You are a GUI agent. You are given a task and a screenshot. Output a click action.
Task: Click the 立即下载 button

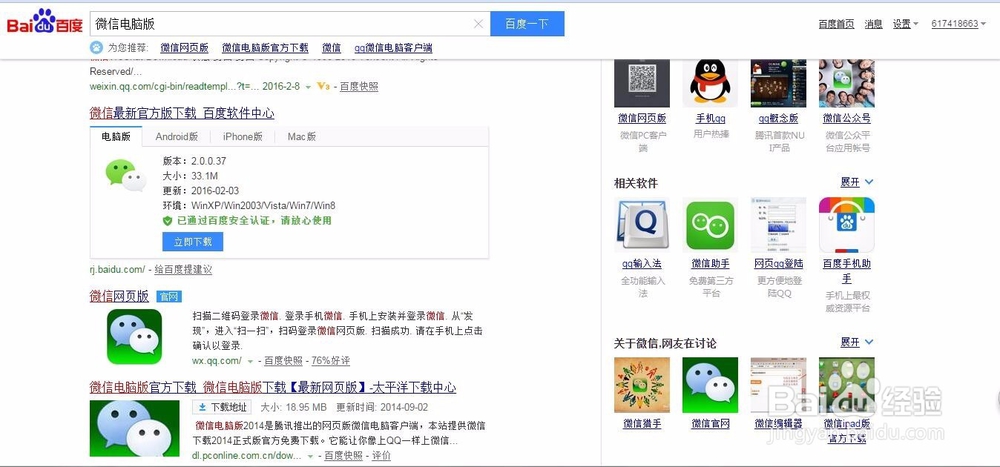pos(193,241)
